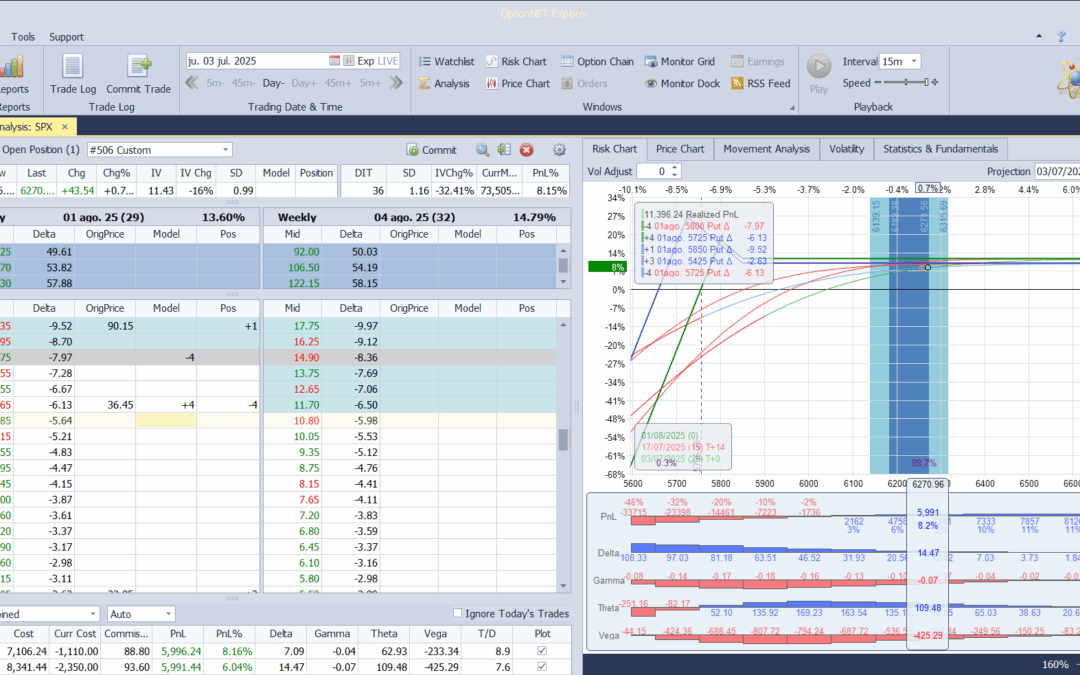
Task: Click the Theta column header in summary
Action: tap(384, 634)
